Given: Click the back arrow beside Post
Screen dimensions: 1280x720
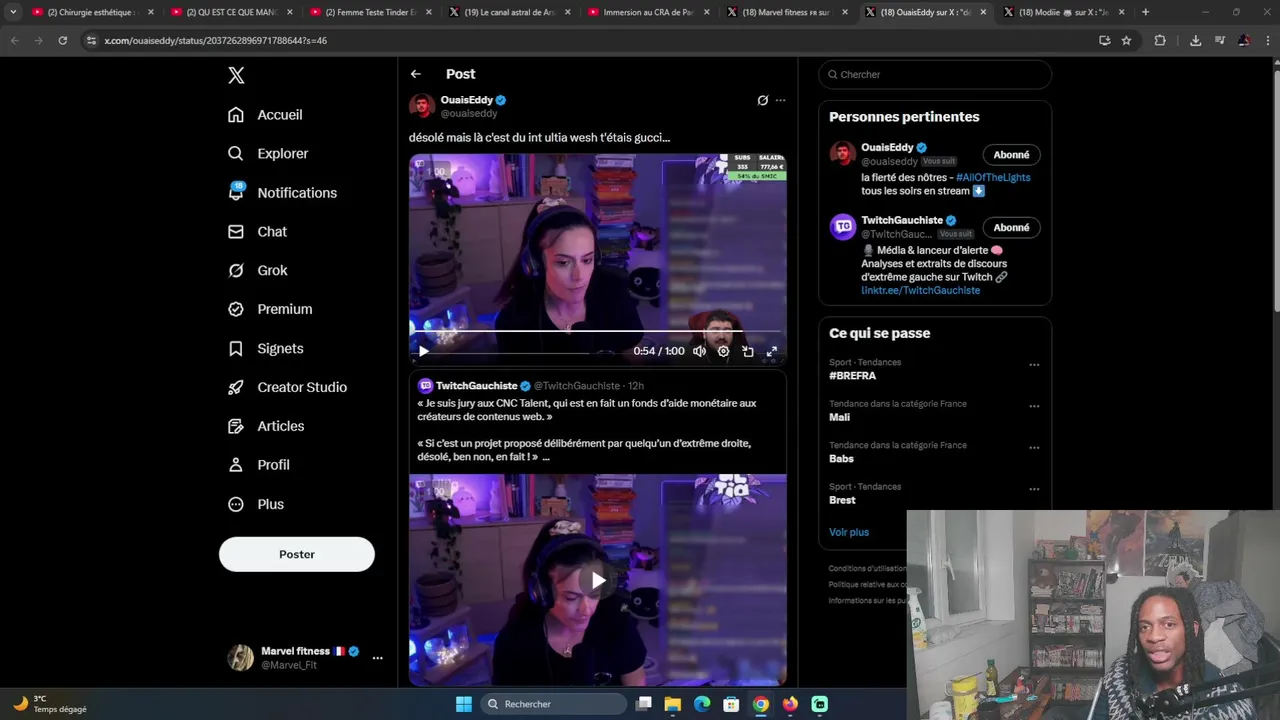Looking at the screenshot, I should tap(415, 74).
